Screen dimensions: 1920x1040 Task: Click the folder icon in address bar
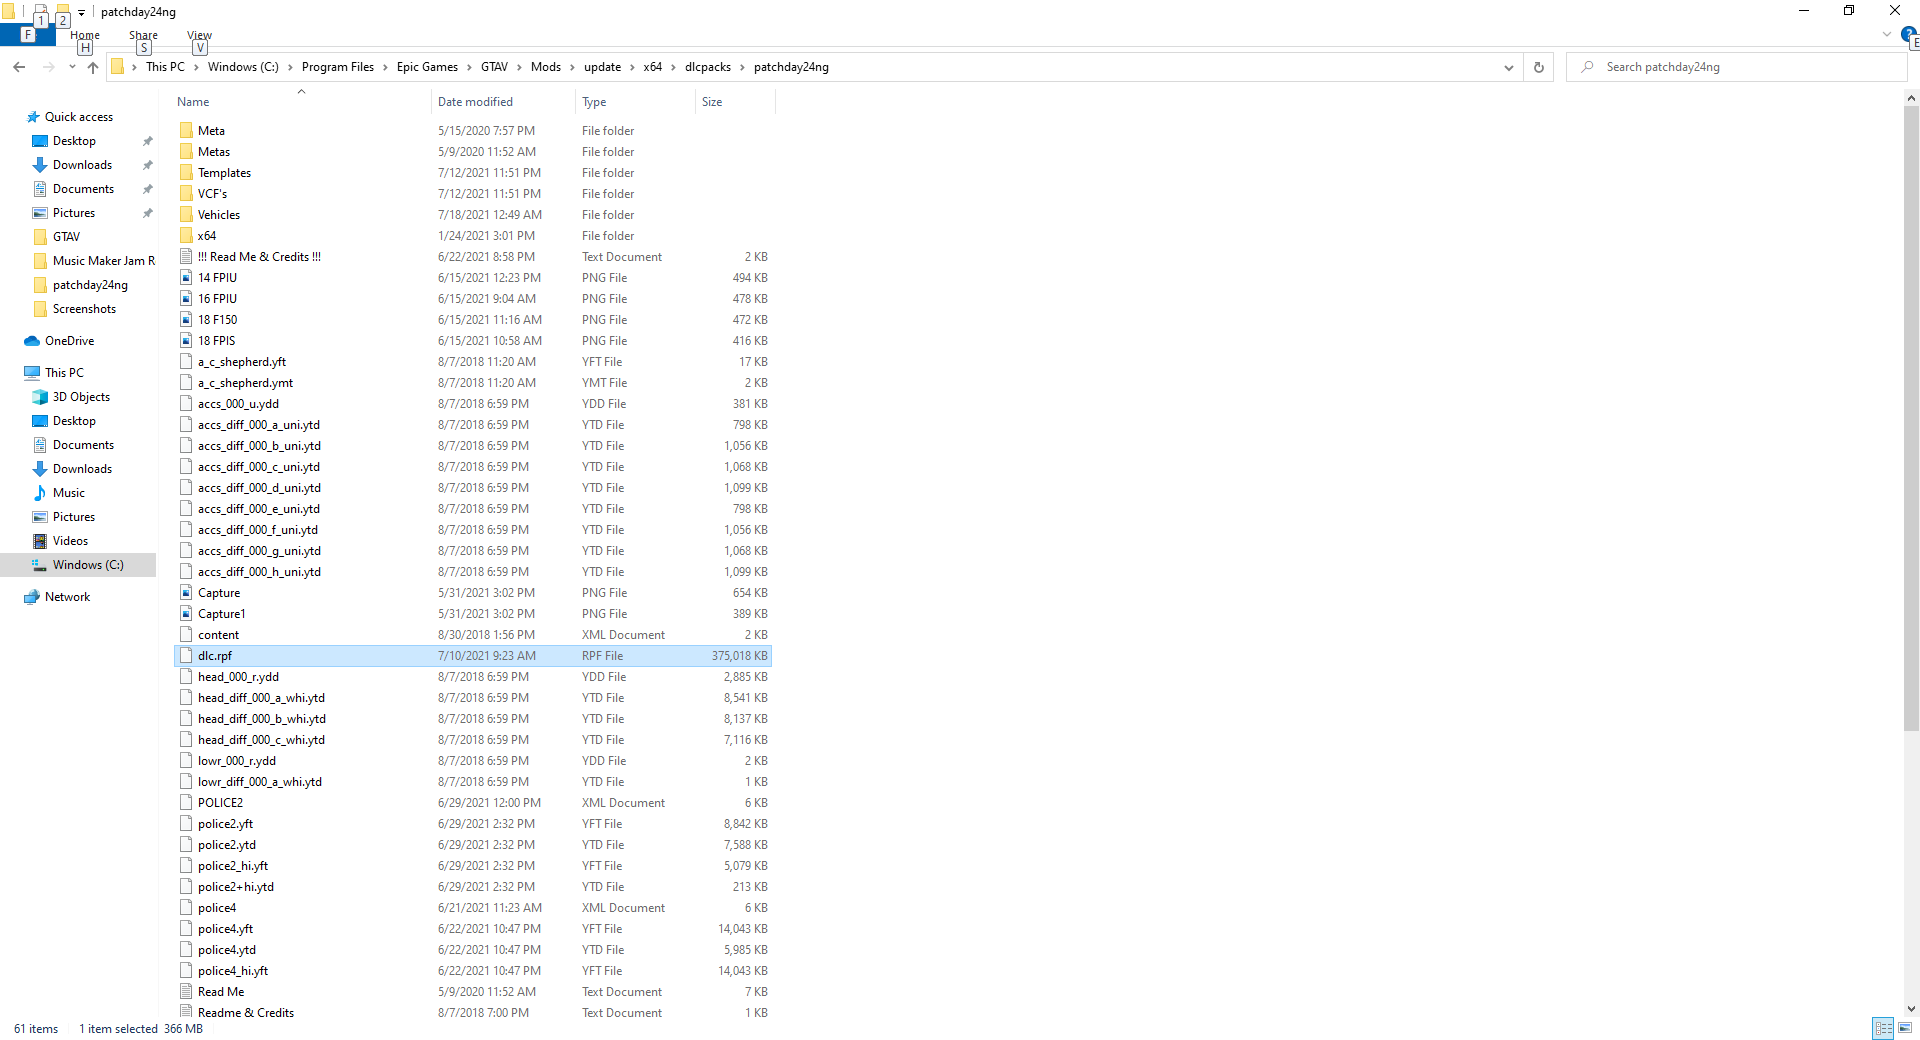coord(118,67)
